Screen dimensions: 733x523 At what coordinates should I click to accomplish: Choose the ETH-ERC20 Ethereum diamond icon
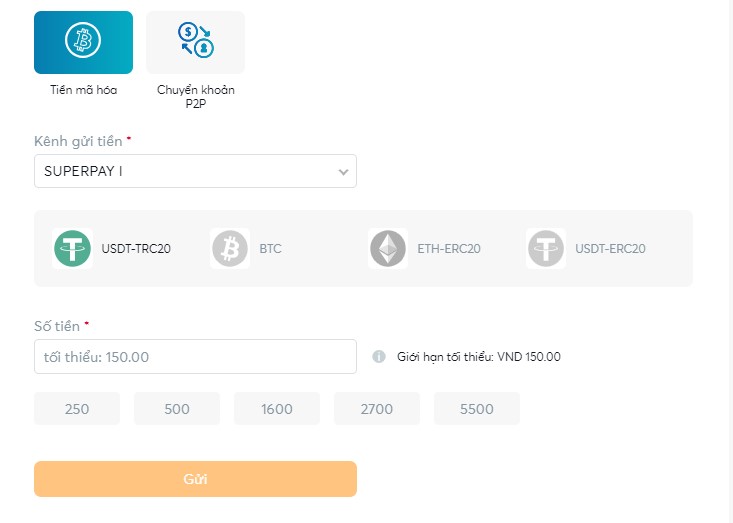[388, 249]
